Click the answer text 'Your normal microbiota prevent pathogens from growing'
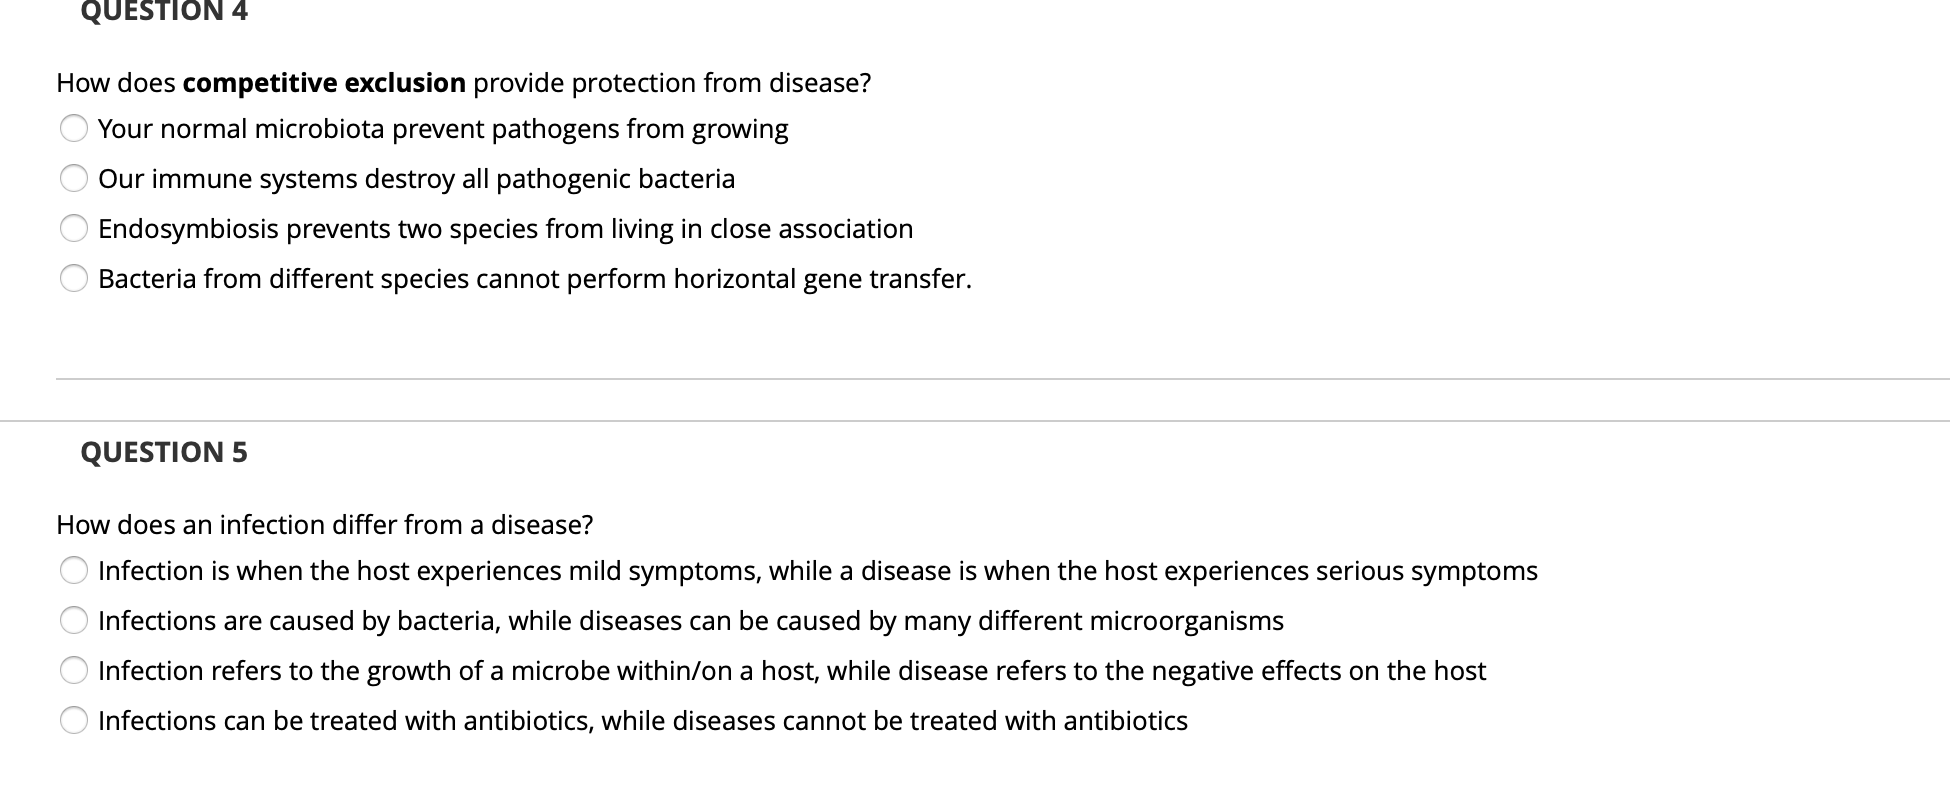The width and height of the screenshot is (1950, 810). click(443, 130)
